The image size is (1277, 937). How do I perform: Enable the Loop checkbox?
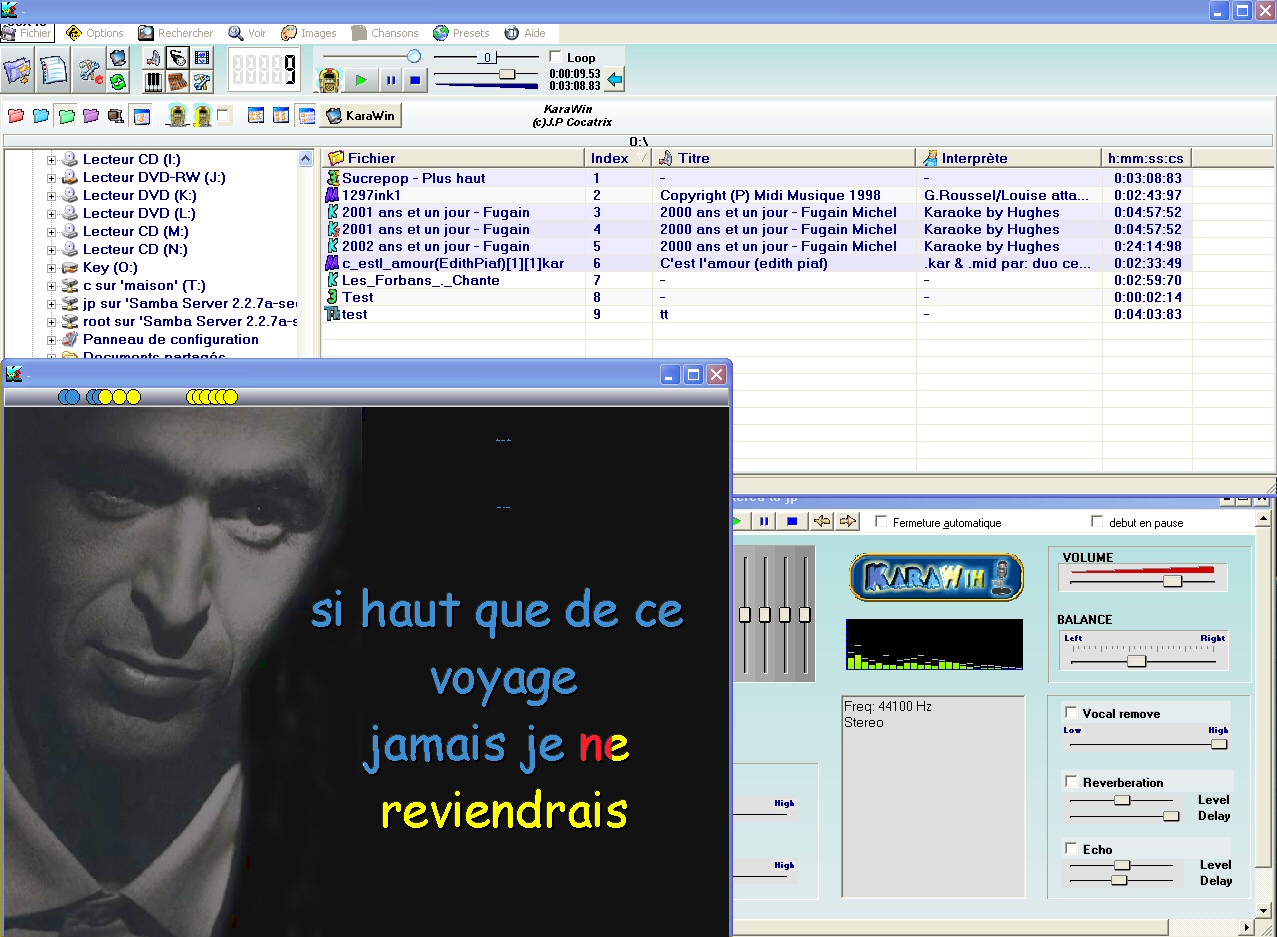pyautogui.click(x=556, y=57)
